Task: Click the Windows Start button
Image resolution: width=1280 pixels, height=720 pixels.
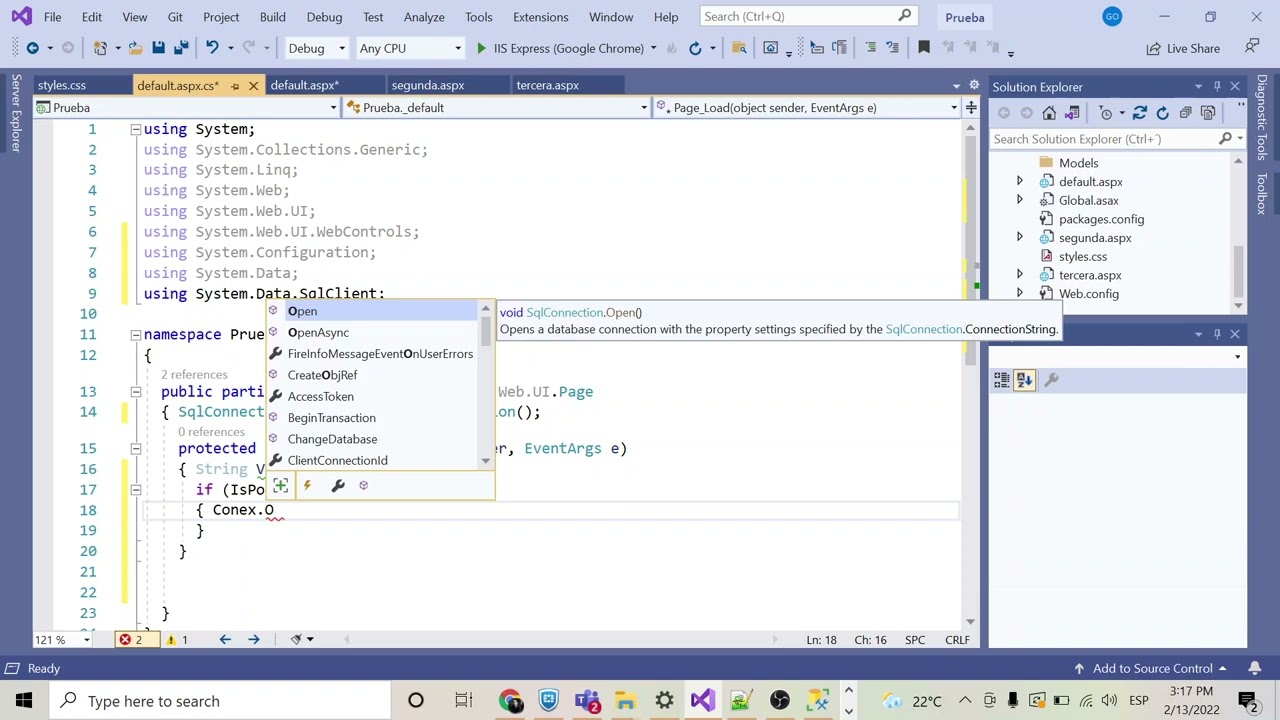Action: [24, 701]
